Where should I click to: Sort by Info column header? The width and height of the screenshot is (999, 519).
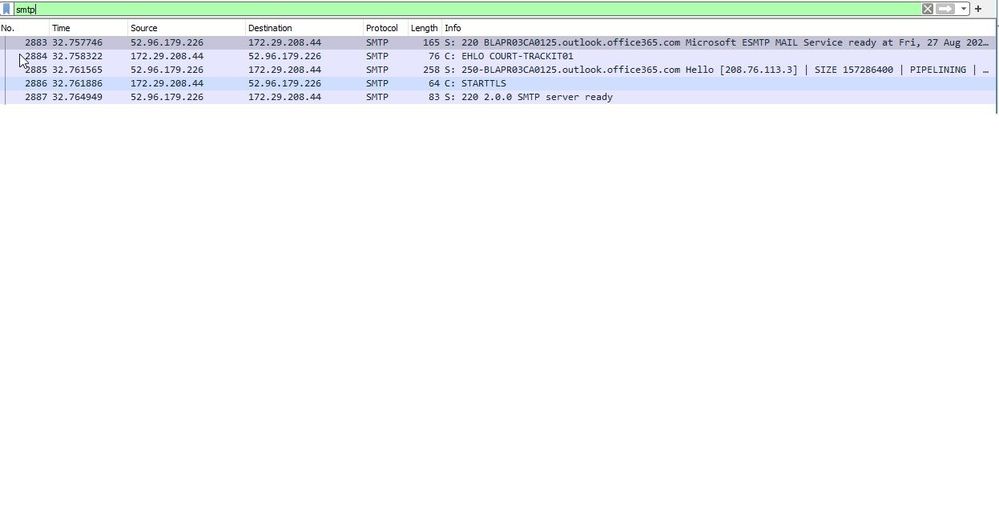point(719,28)
